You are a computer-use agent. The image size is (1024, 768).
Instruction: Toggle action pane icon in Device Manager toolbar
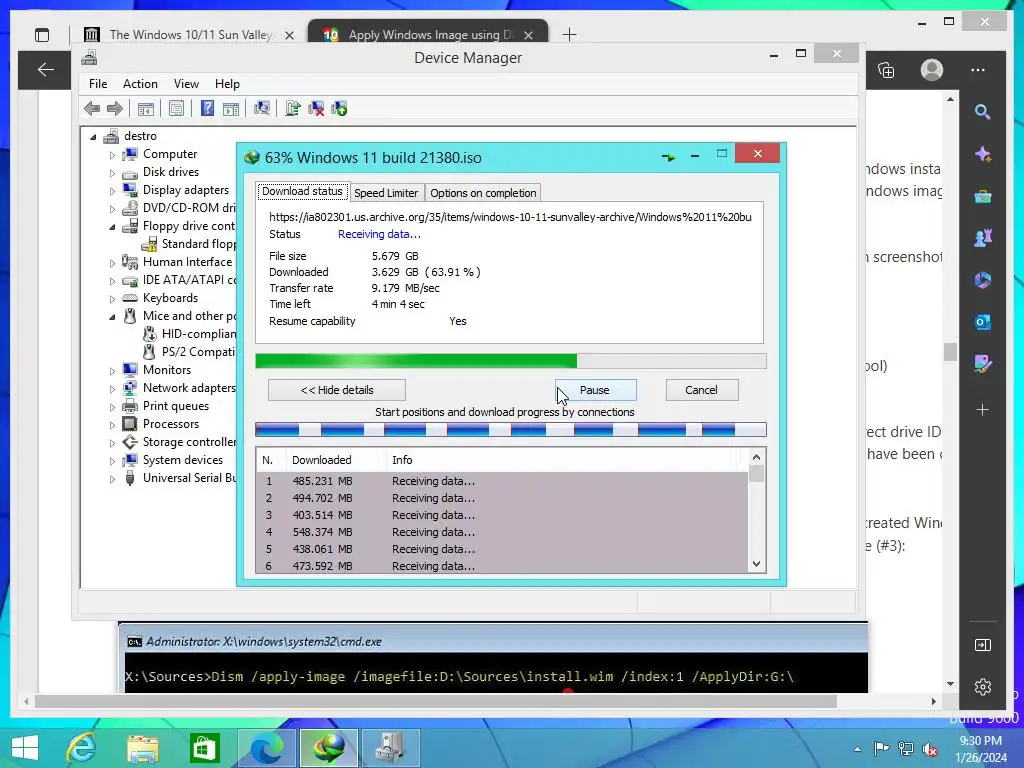click(x=231, y=108)
